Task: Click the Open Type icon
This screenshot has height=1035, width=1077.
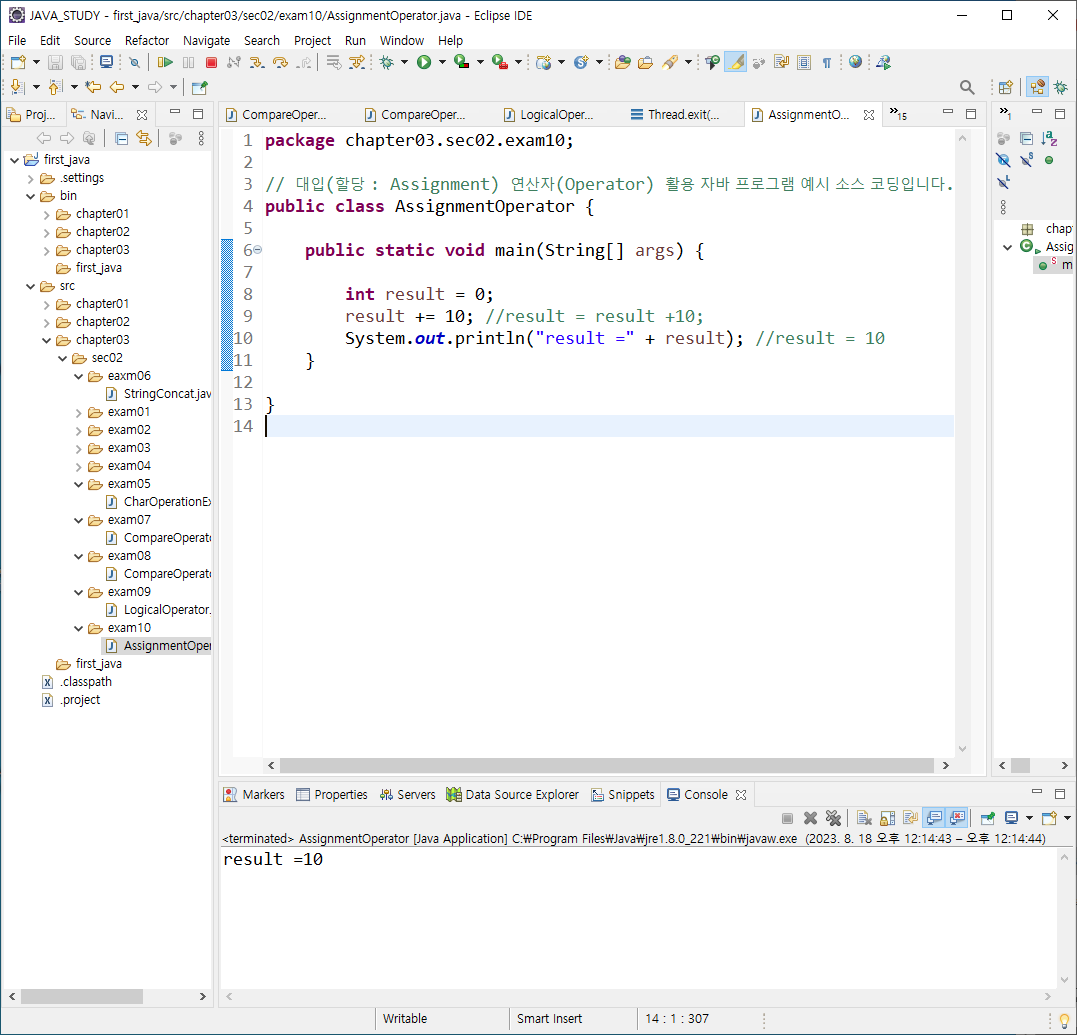Action: click(x=623, y=62)
